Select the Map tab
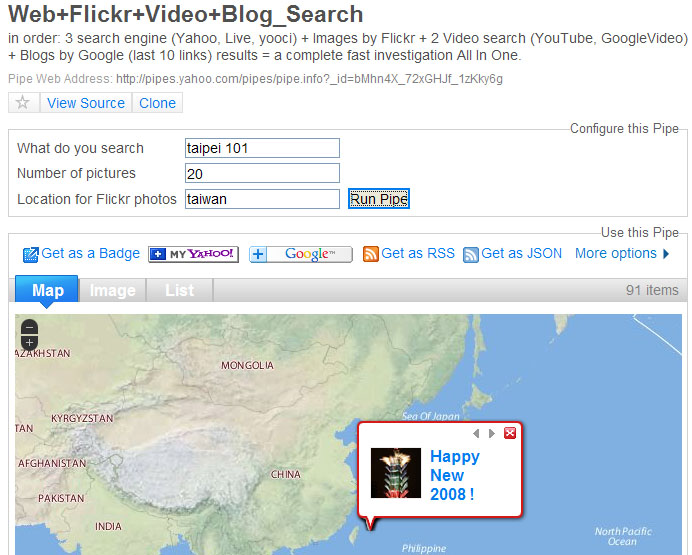This screenshot has width=692, height=555. tap(47, 290)
